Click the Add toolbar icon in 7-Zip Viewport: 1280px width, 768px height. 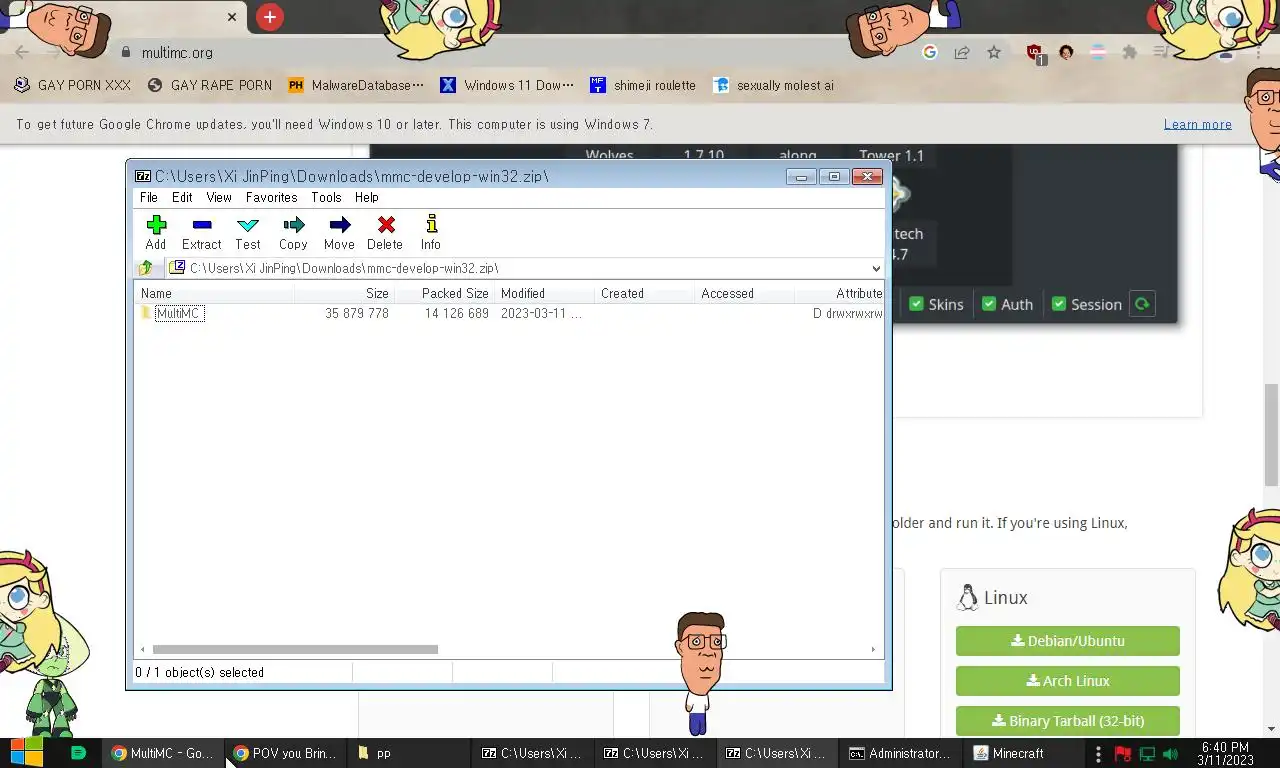coord(156,232)
